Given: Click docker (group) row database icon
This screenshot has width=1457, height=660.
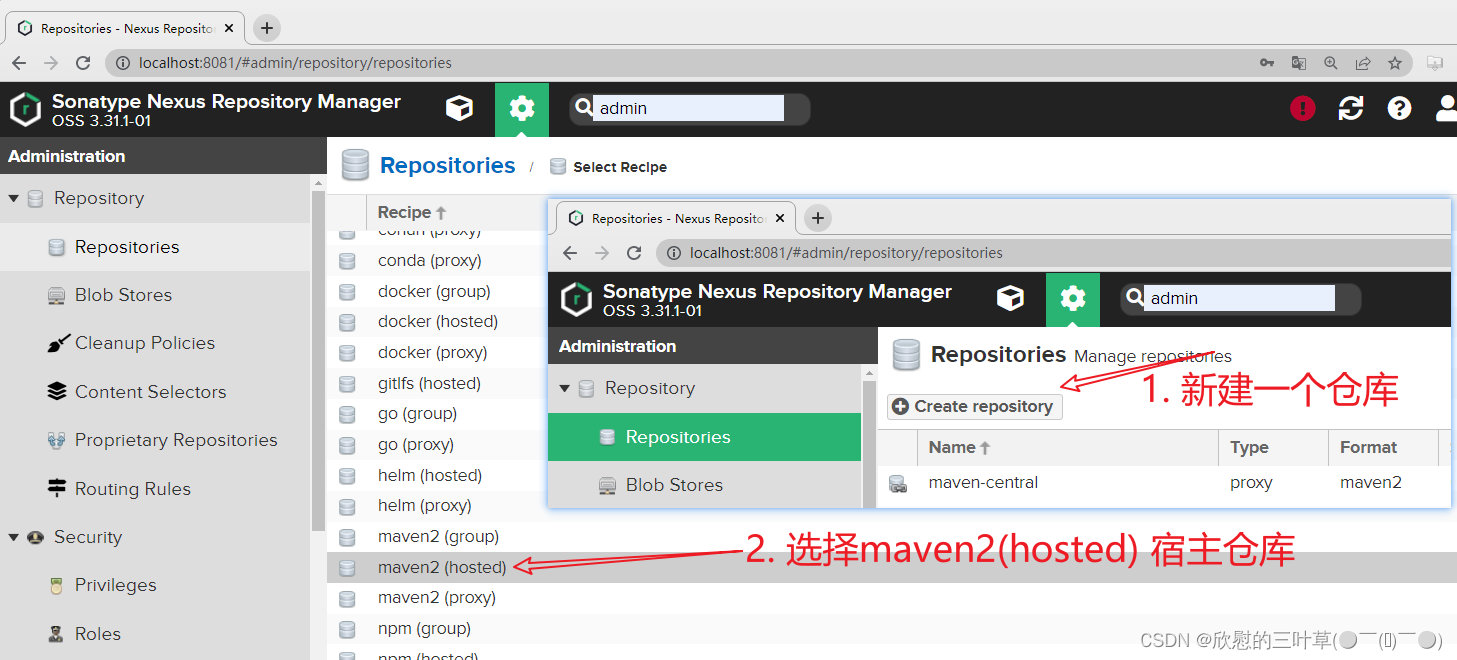Looking at the screenshot, I should click(347, 292).
